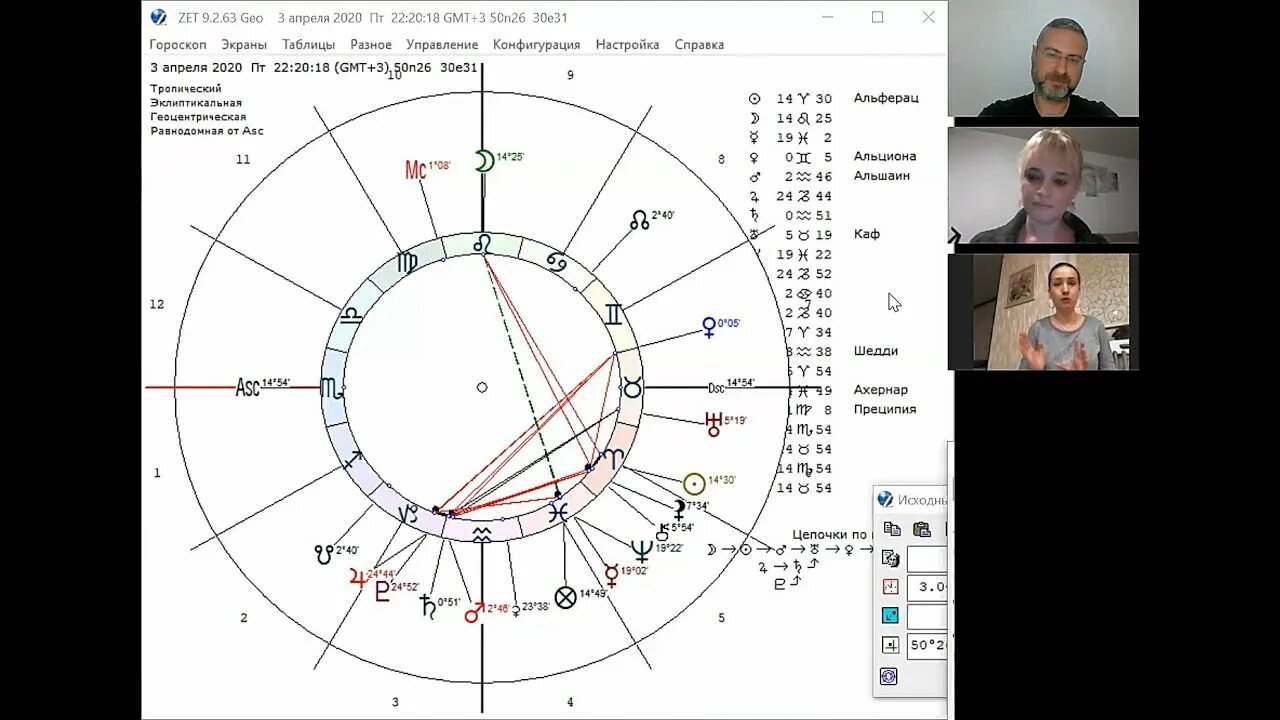Image resolution: width=1280 pixels, height=720 pixels.
Task: Click the coordinates crosshair icon in dialog
Action: [x=889, y=645]
